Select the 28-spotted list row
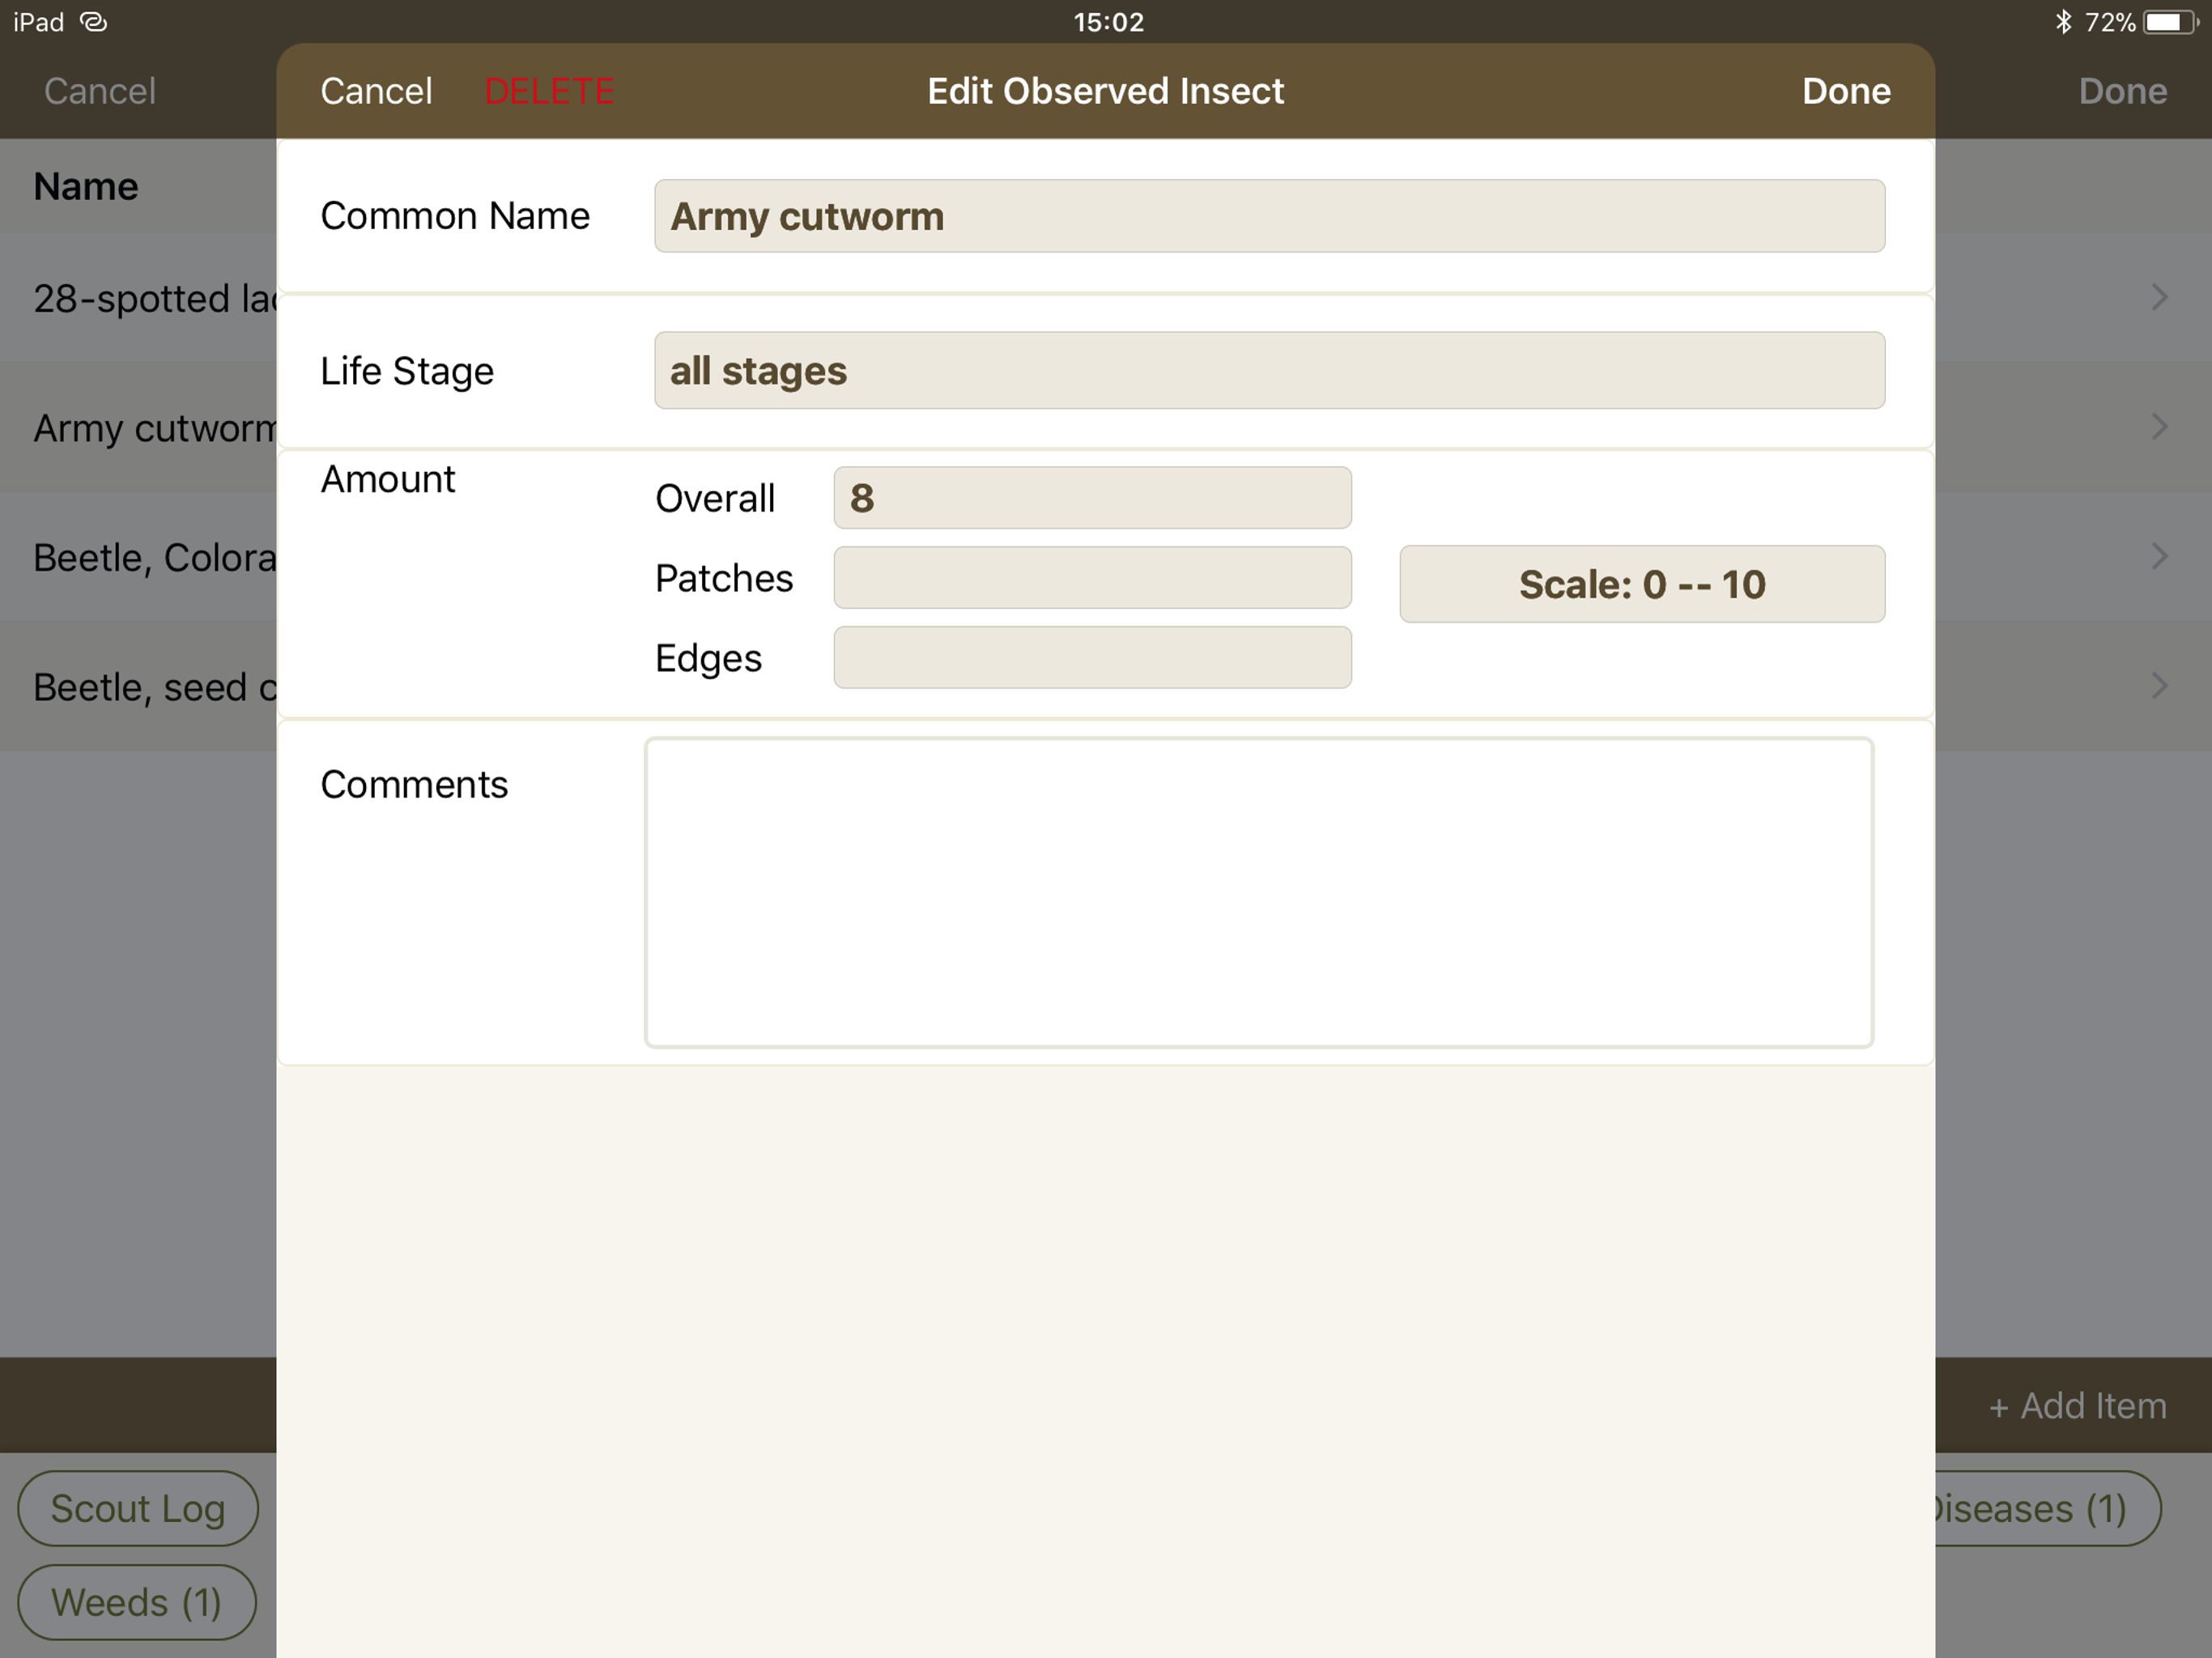 click(138, 298)
